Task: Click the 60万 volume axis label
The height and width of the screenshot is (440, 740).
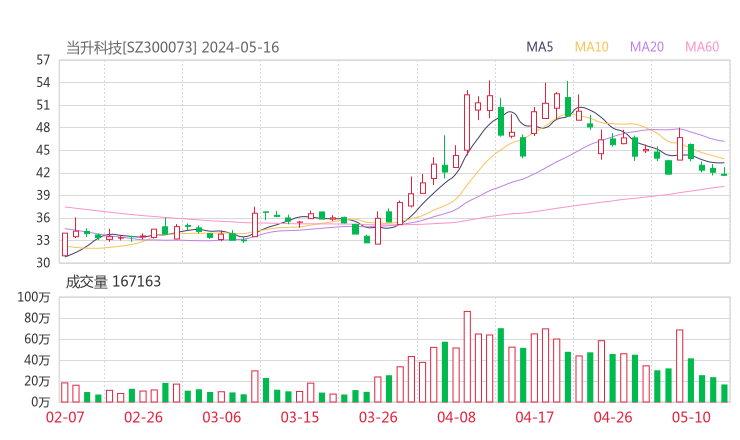Action: coord(37,339)
